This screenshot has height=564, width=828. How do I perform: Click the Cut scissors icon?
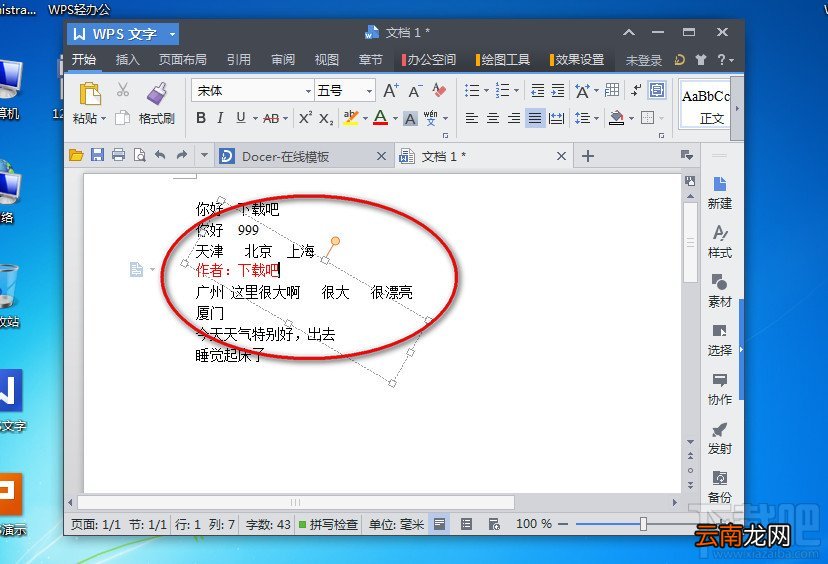(123, 90)
